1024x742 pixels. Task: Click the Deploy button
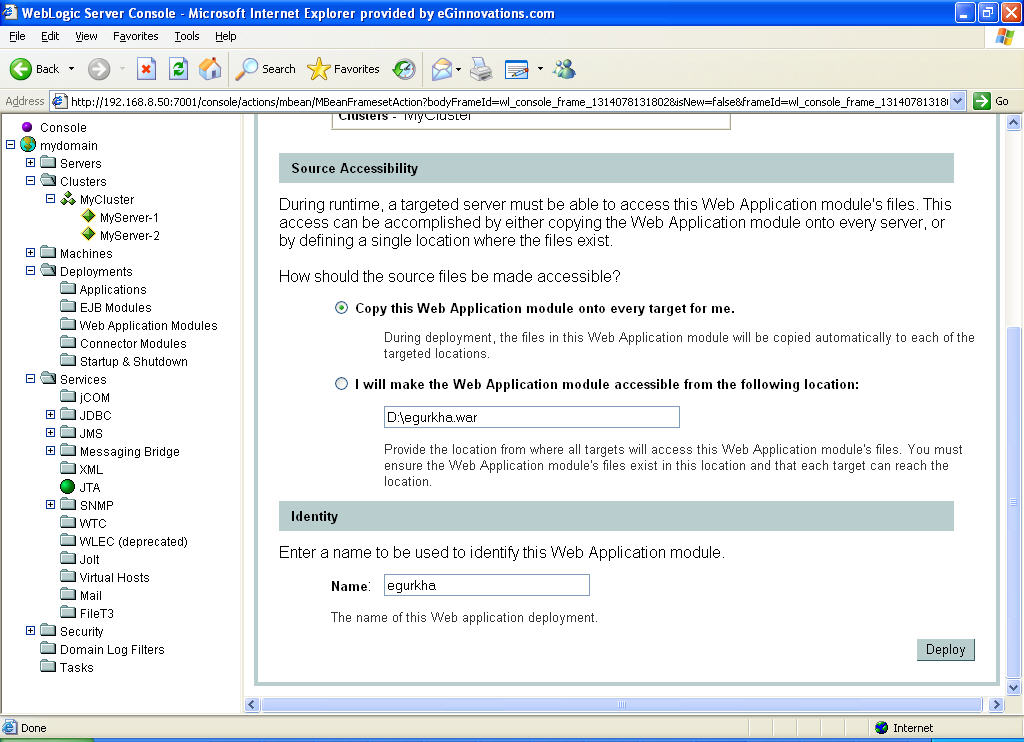945,649
